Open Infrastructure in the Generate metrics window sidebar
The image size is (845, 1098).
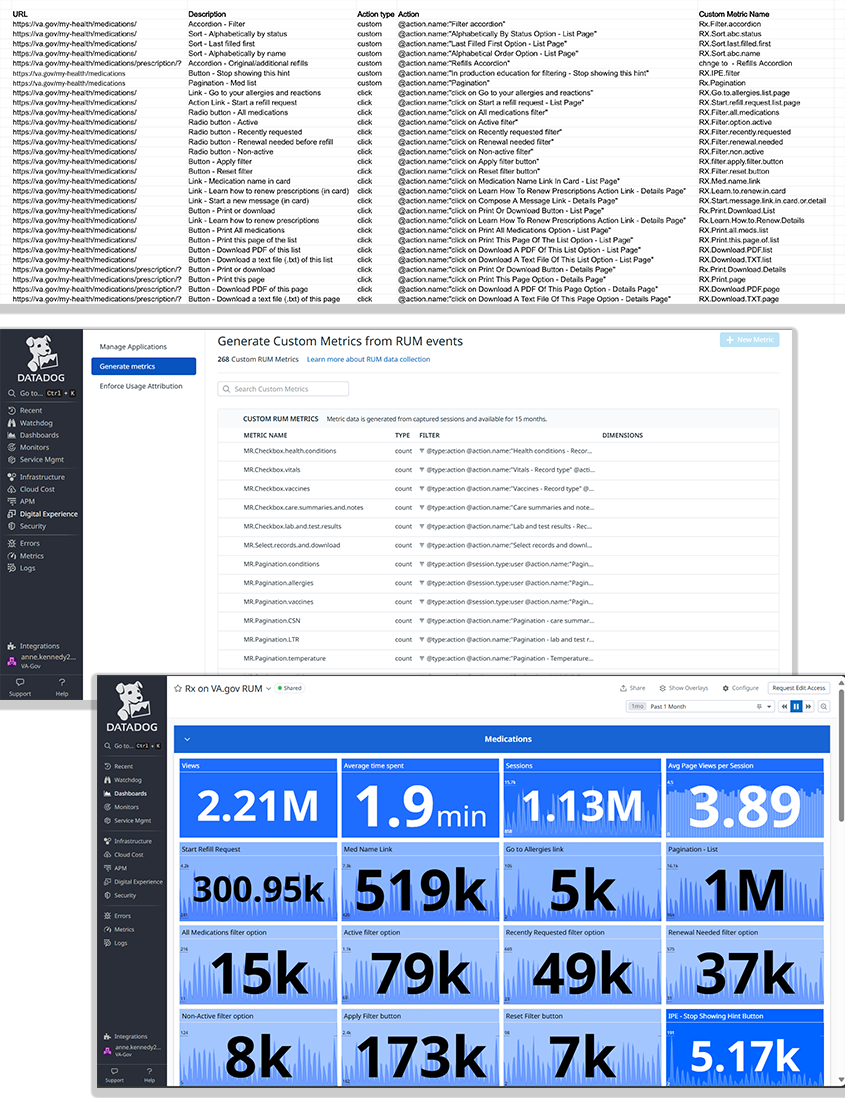[x=36, y=477]
